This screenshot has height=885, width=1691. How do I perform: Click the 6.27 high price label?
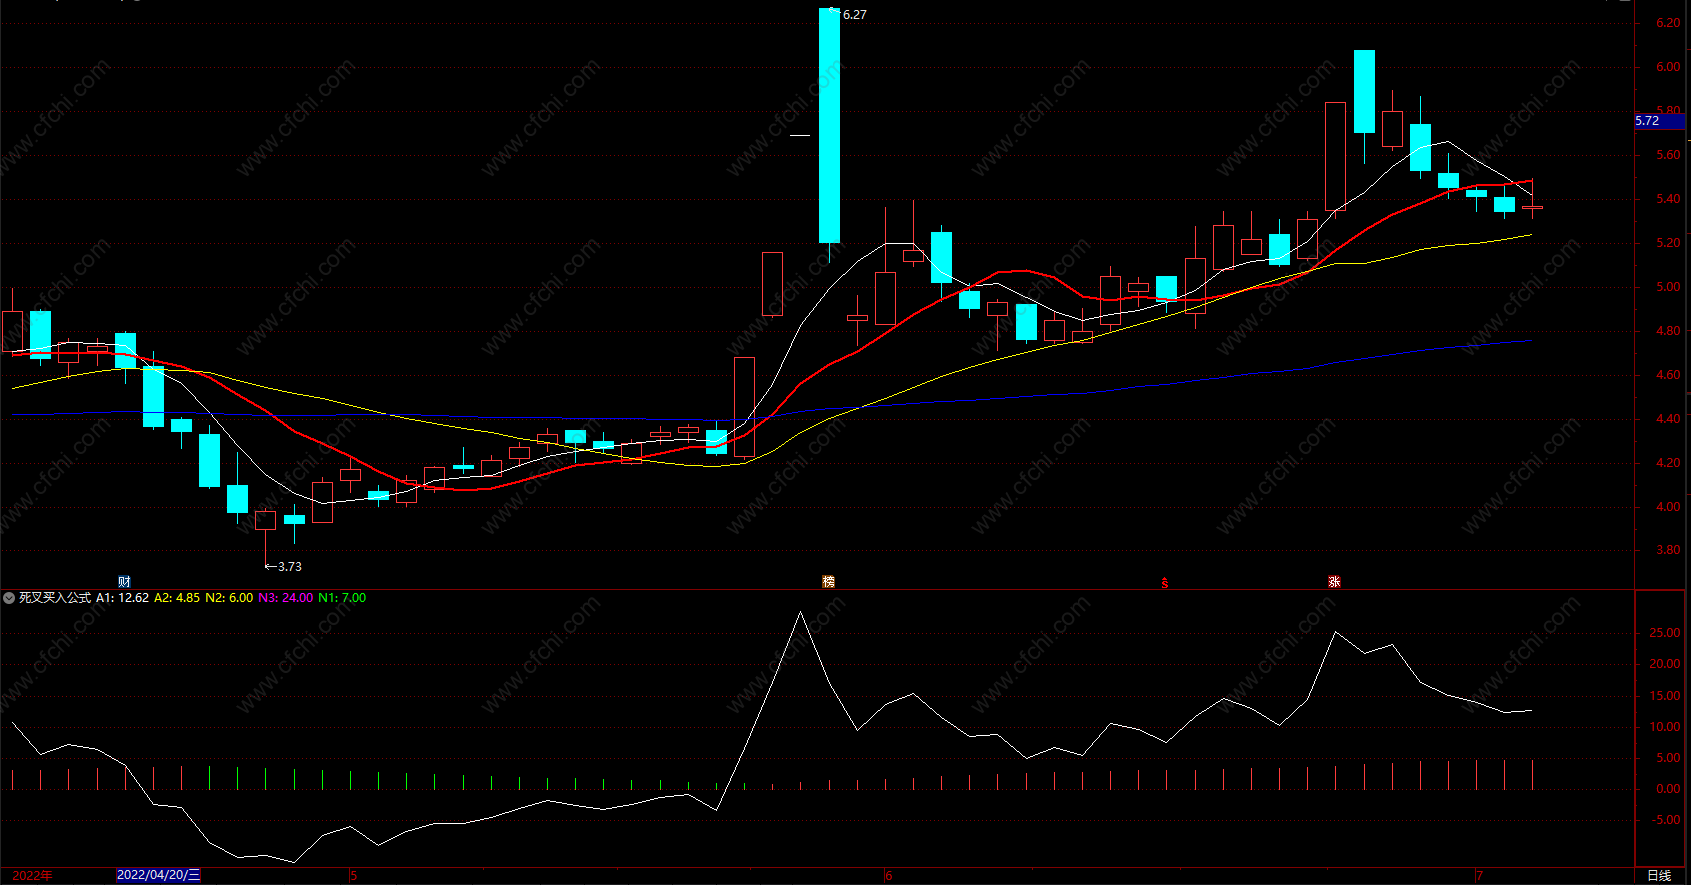[855, 15]
